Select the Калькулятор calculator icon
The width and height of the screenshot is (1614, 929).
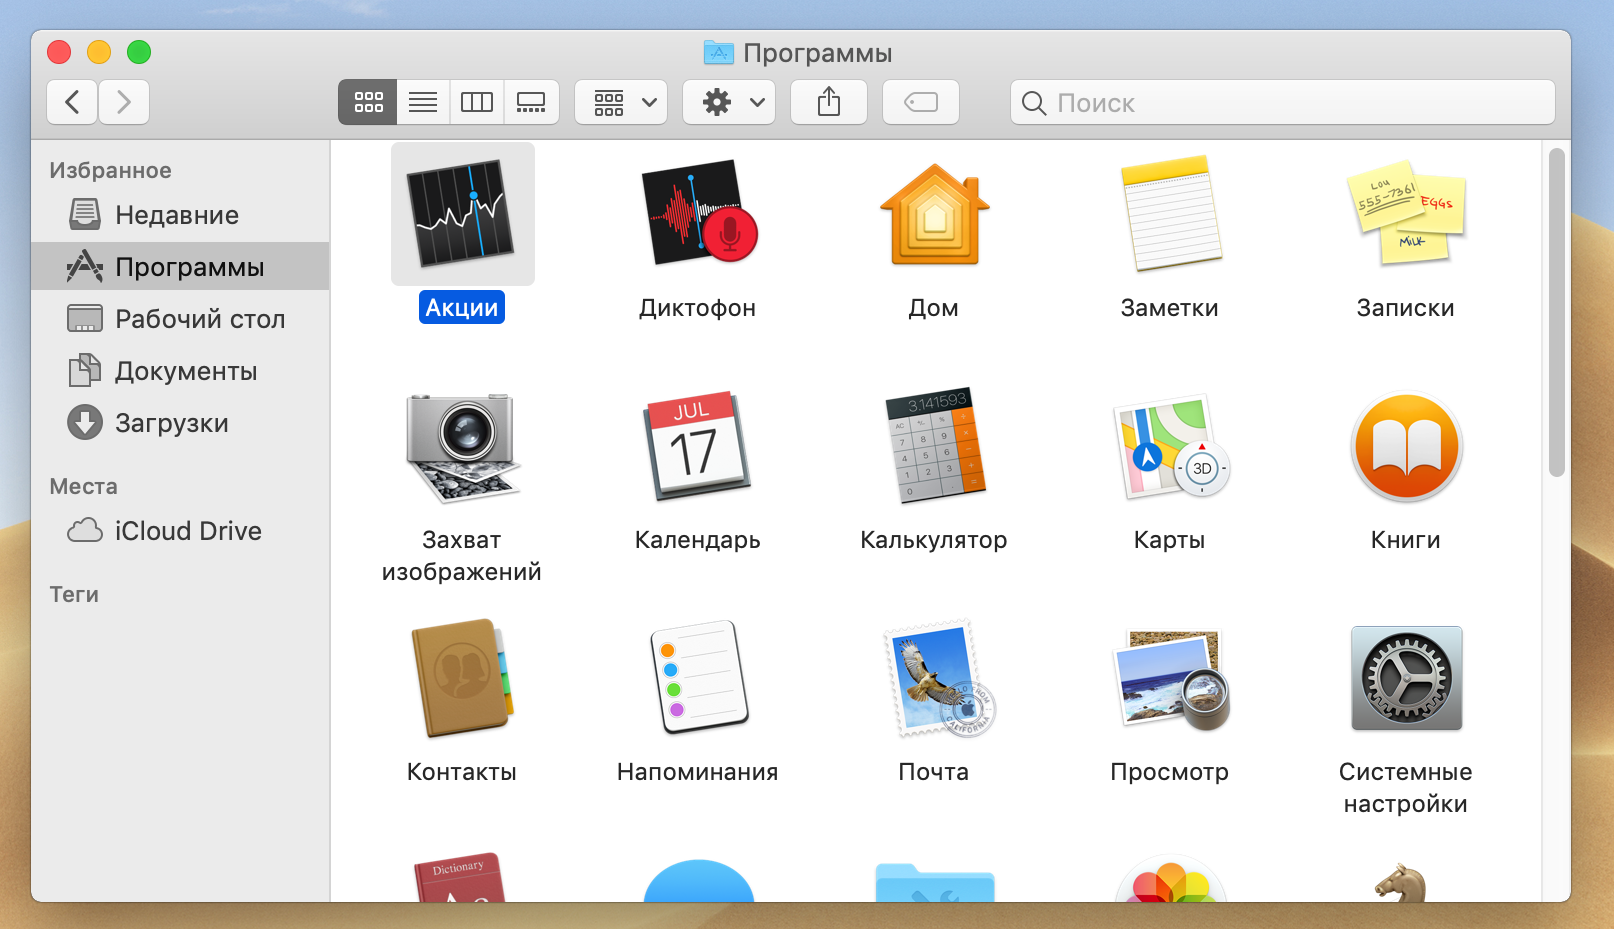[x=934, y=446]
